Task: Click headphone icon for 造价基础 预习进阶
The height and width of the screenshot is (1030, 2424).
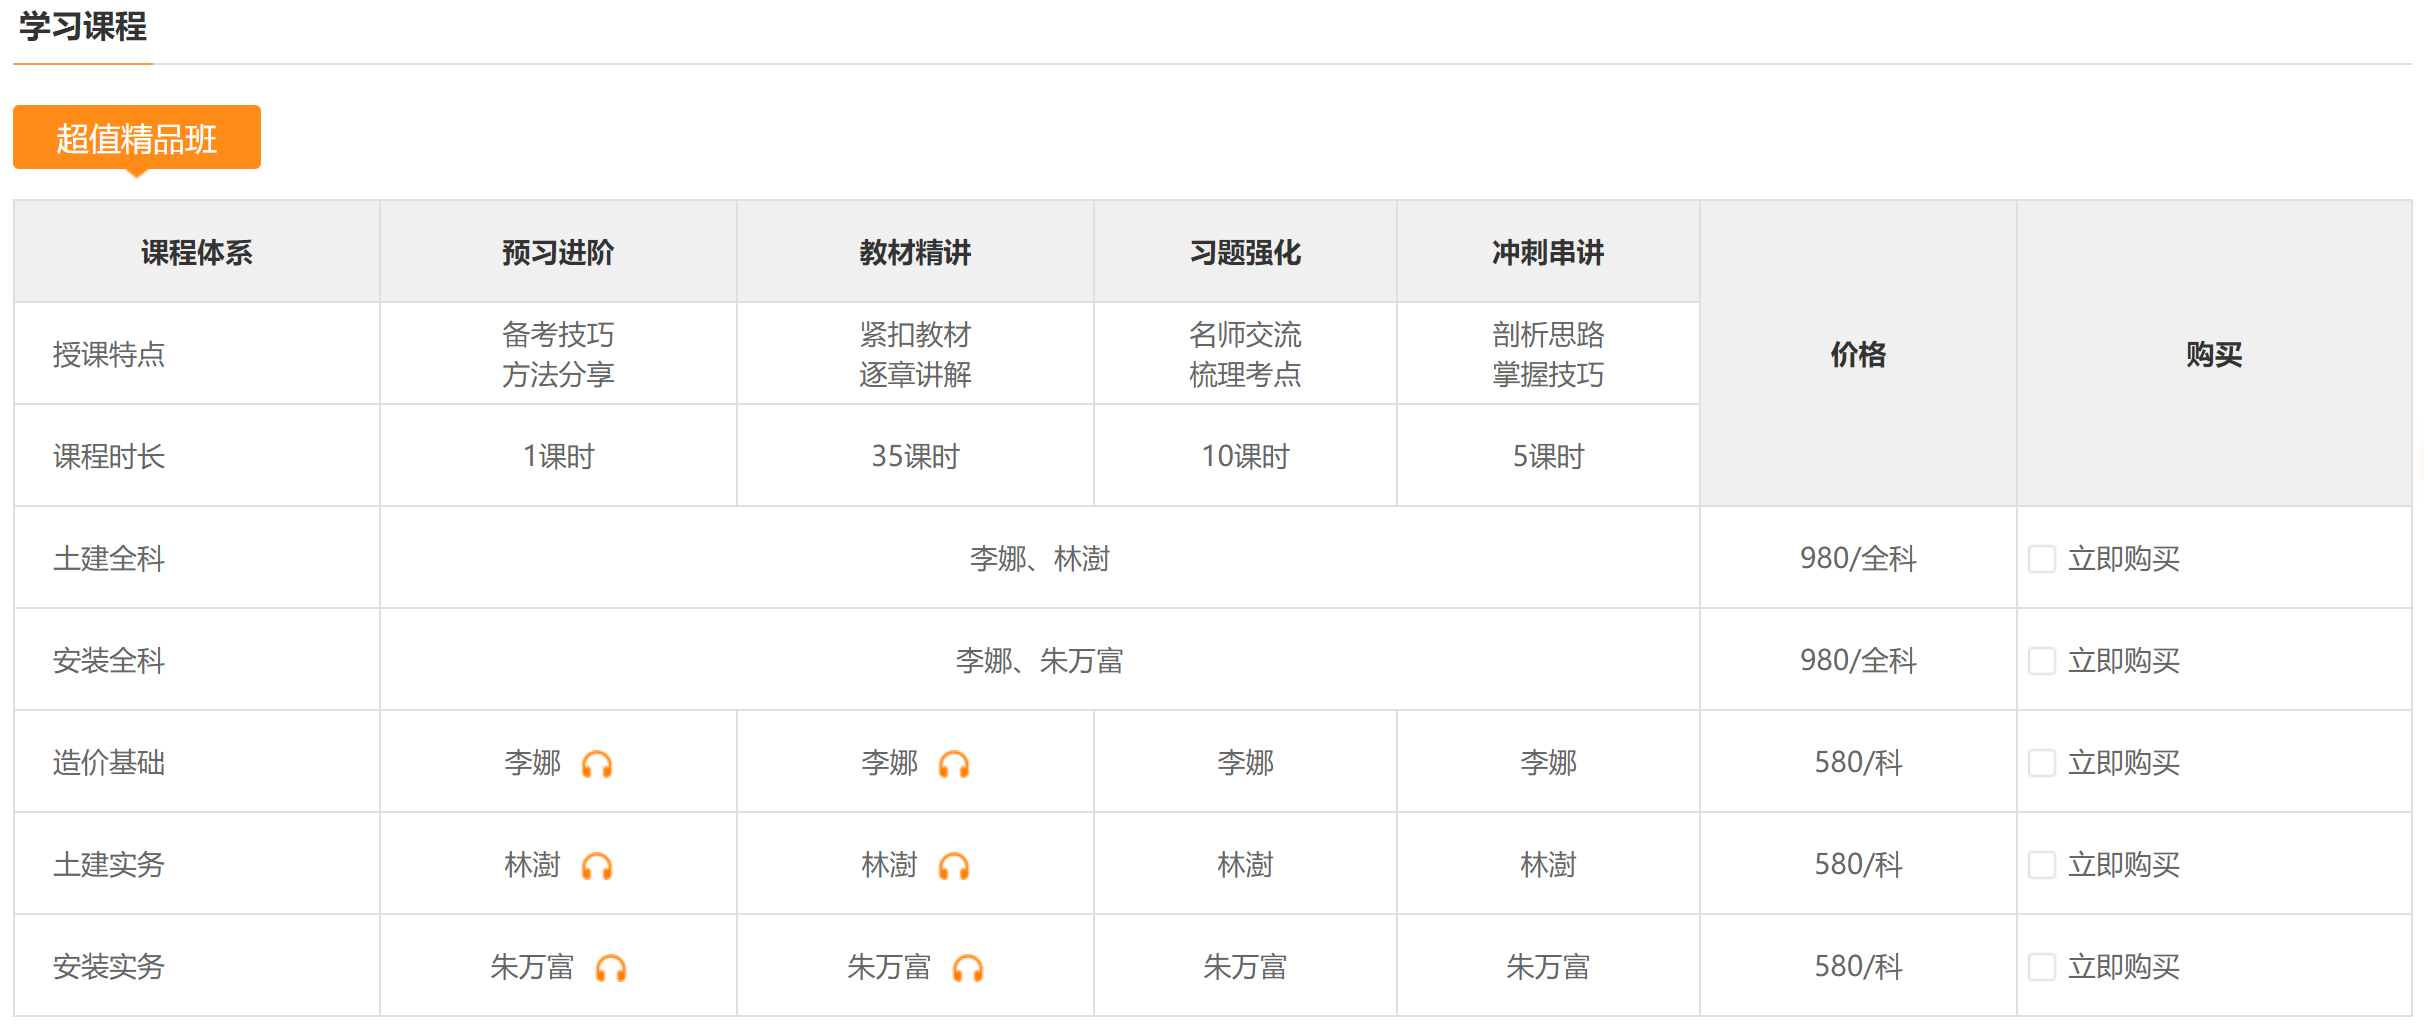Action: pyautogui.click(x=597, y=765)
